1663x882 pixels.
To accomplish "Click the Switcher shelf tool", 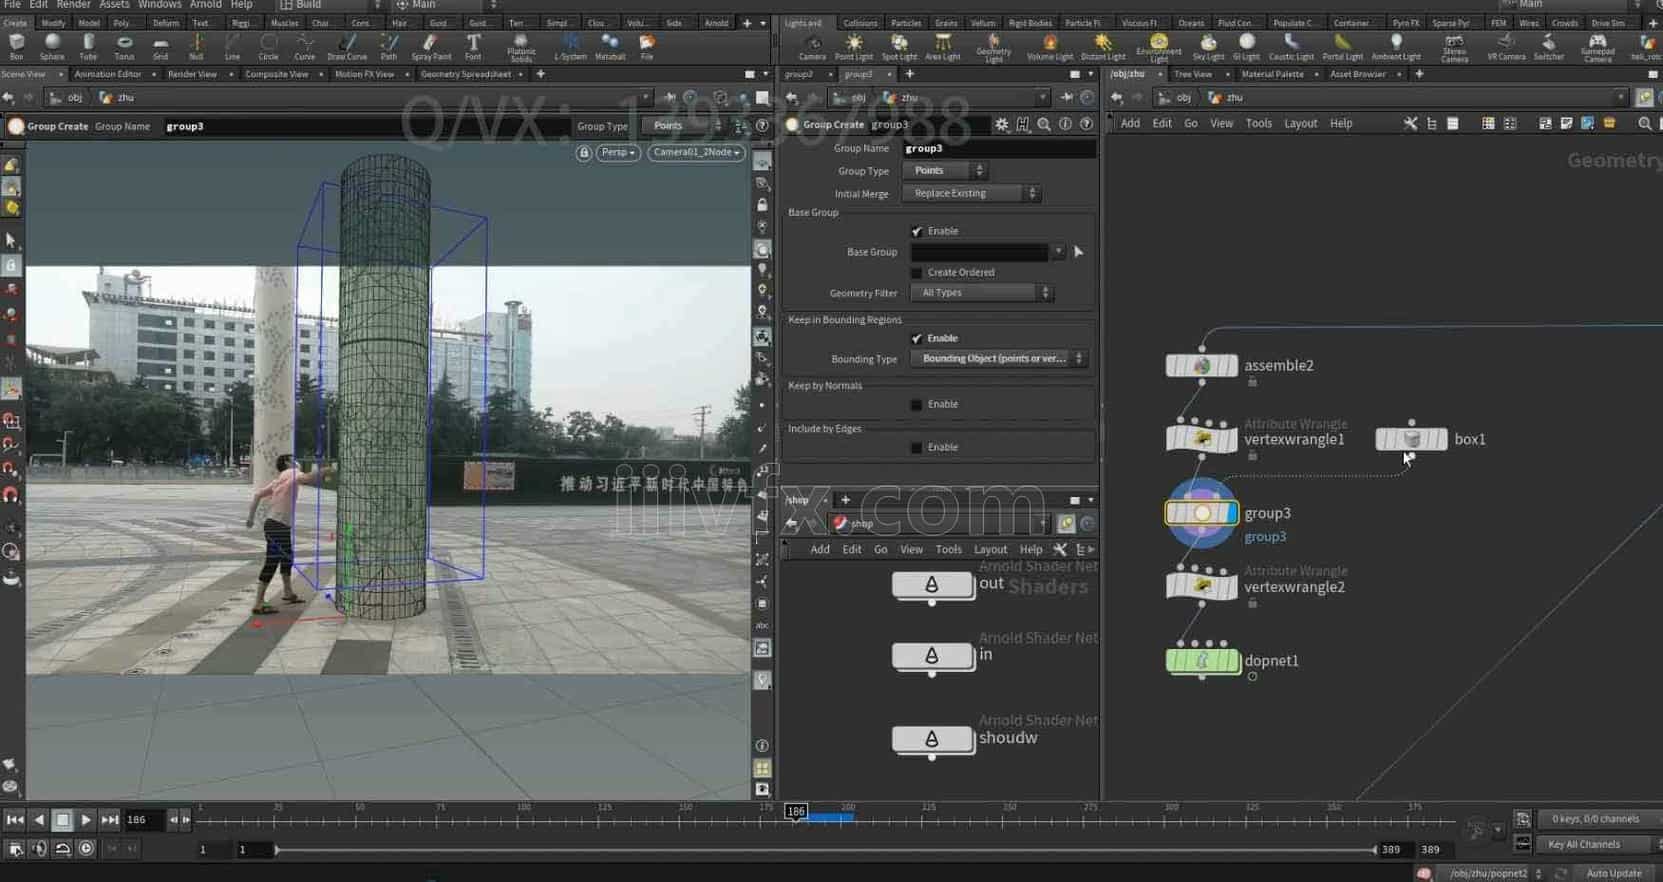I will pyautogui.click(x=1548, y=46).
